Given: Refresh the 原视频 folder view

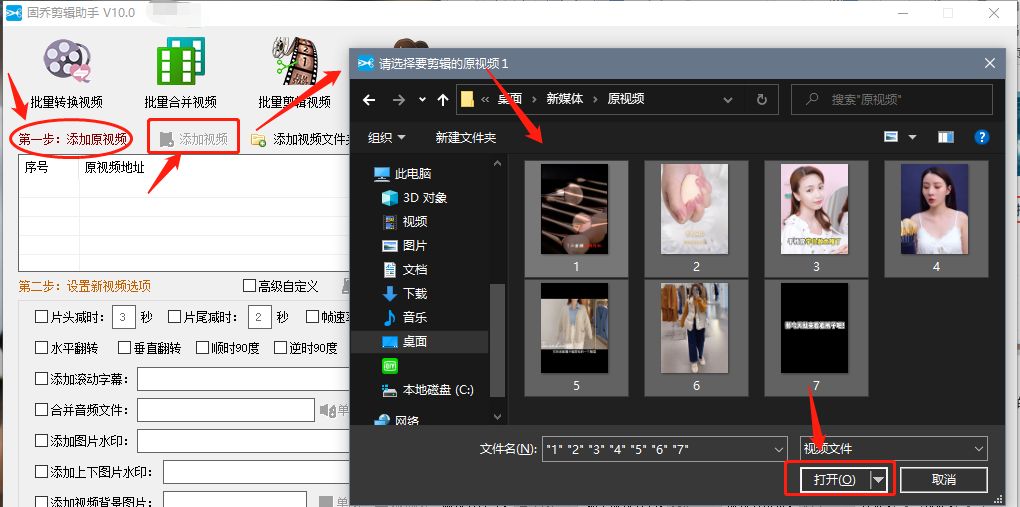Looking at the screenshot, I should [x=762, y=100].
